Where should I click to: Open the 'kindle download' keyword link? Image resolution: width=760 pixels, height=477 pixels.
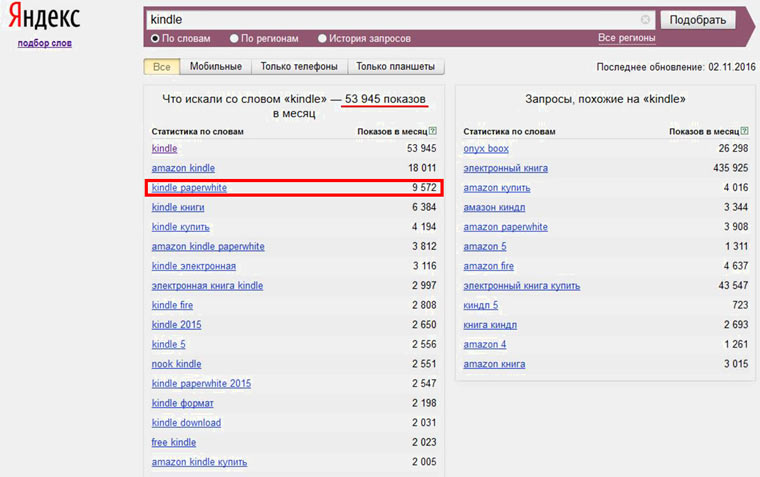(x=186, y=423)
